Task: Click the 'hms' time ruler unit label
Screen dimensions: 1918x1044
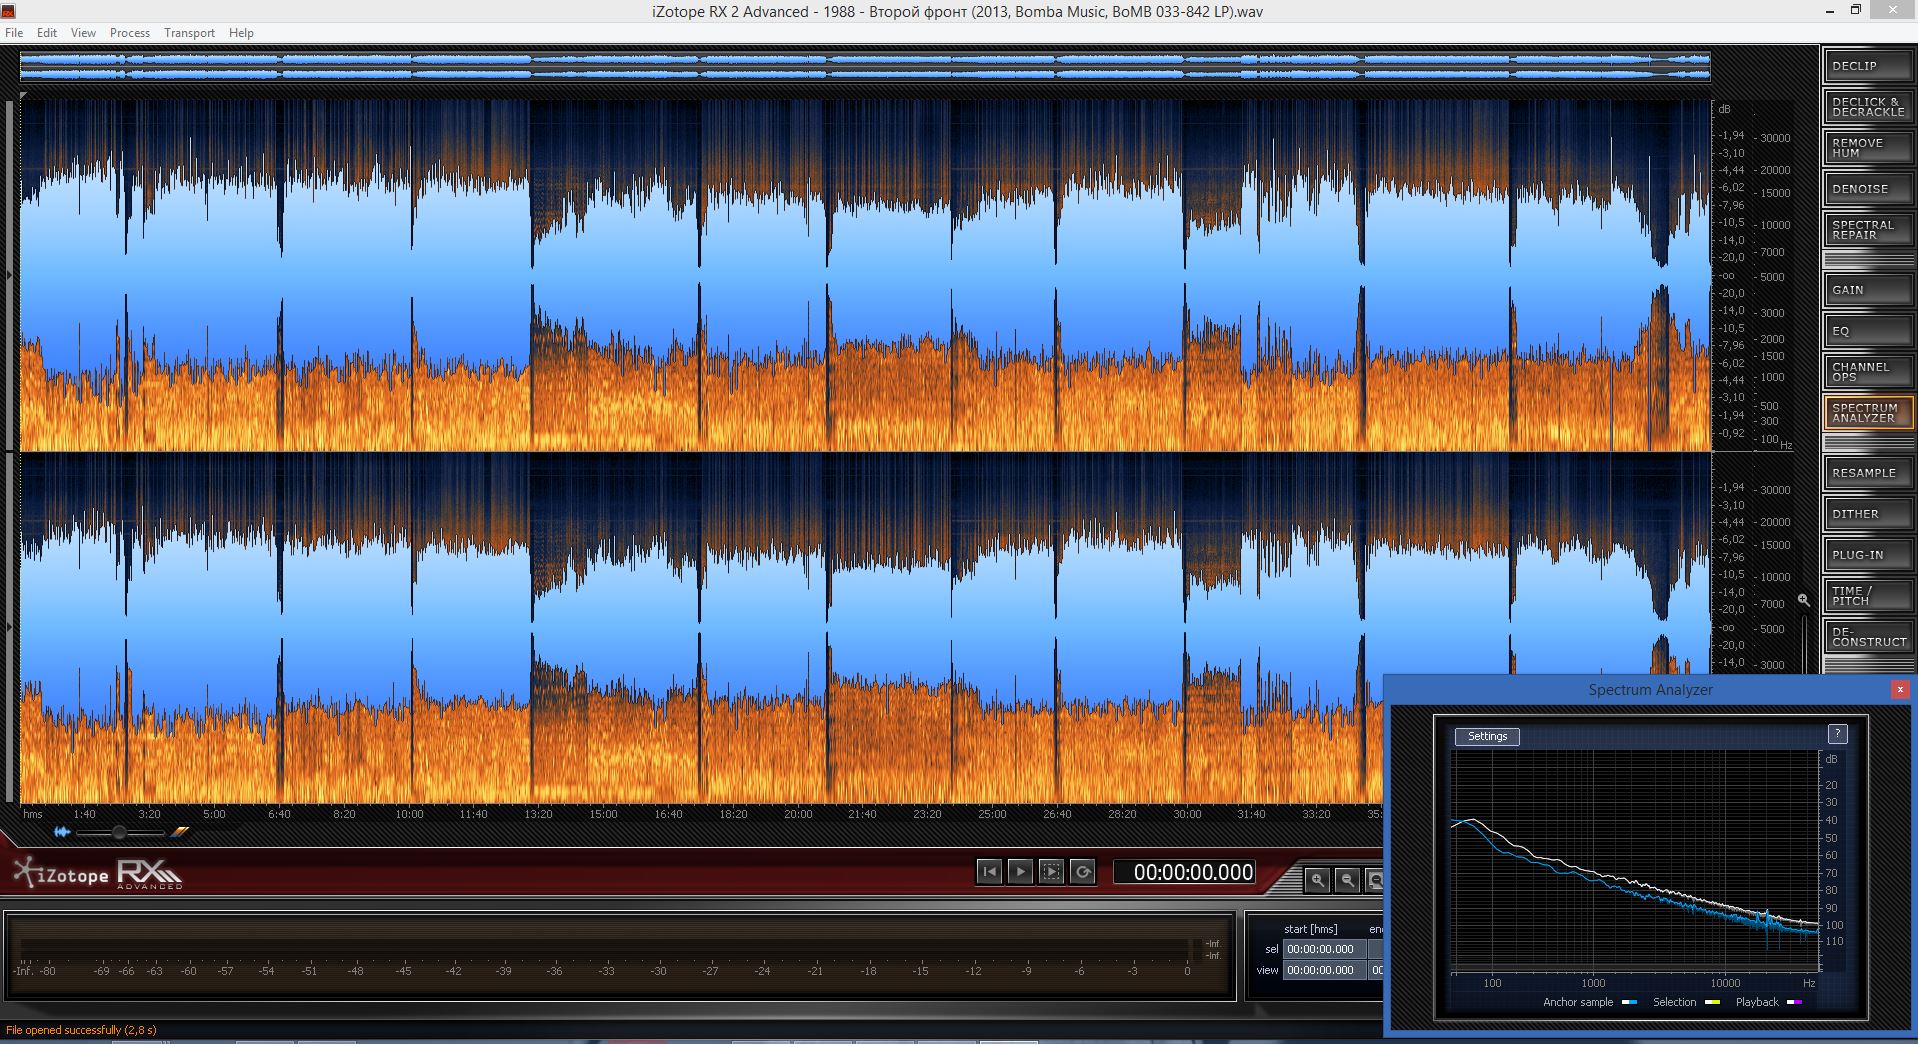Action: click(x=33, y=814)
